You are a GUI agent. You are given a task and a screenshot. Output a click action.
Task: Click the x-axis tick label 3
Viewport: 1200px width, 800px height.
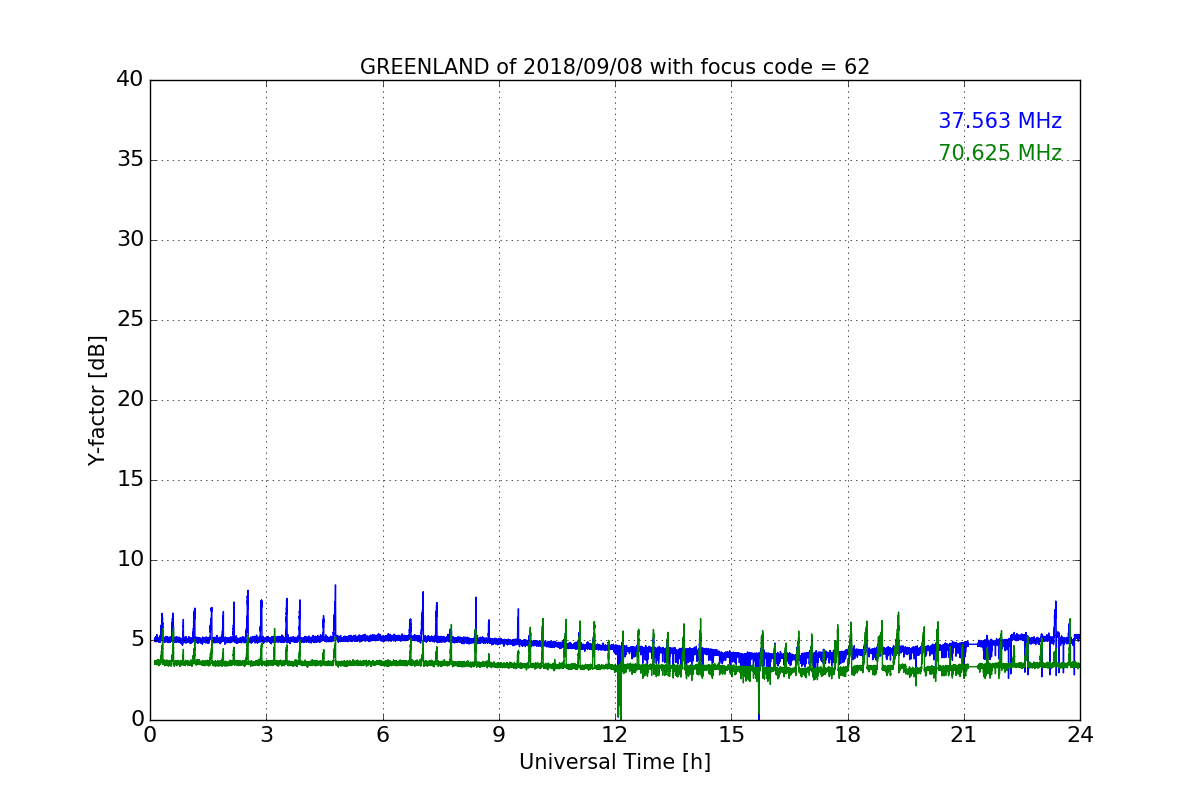coord(266,735)
